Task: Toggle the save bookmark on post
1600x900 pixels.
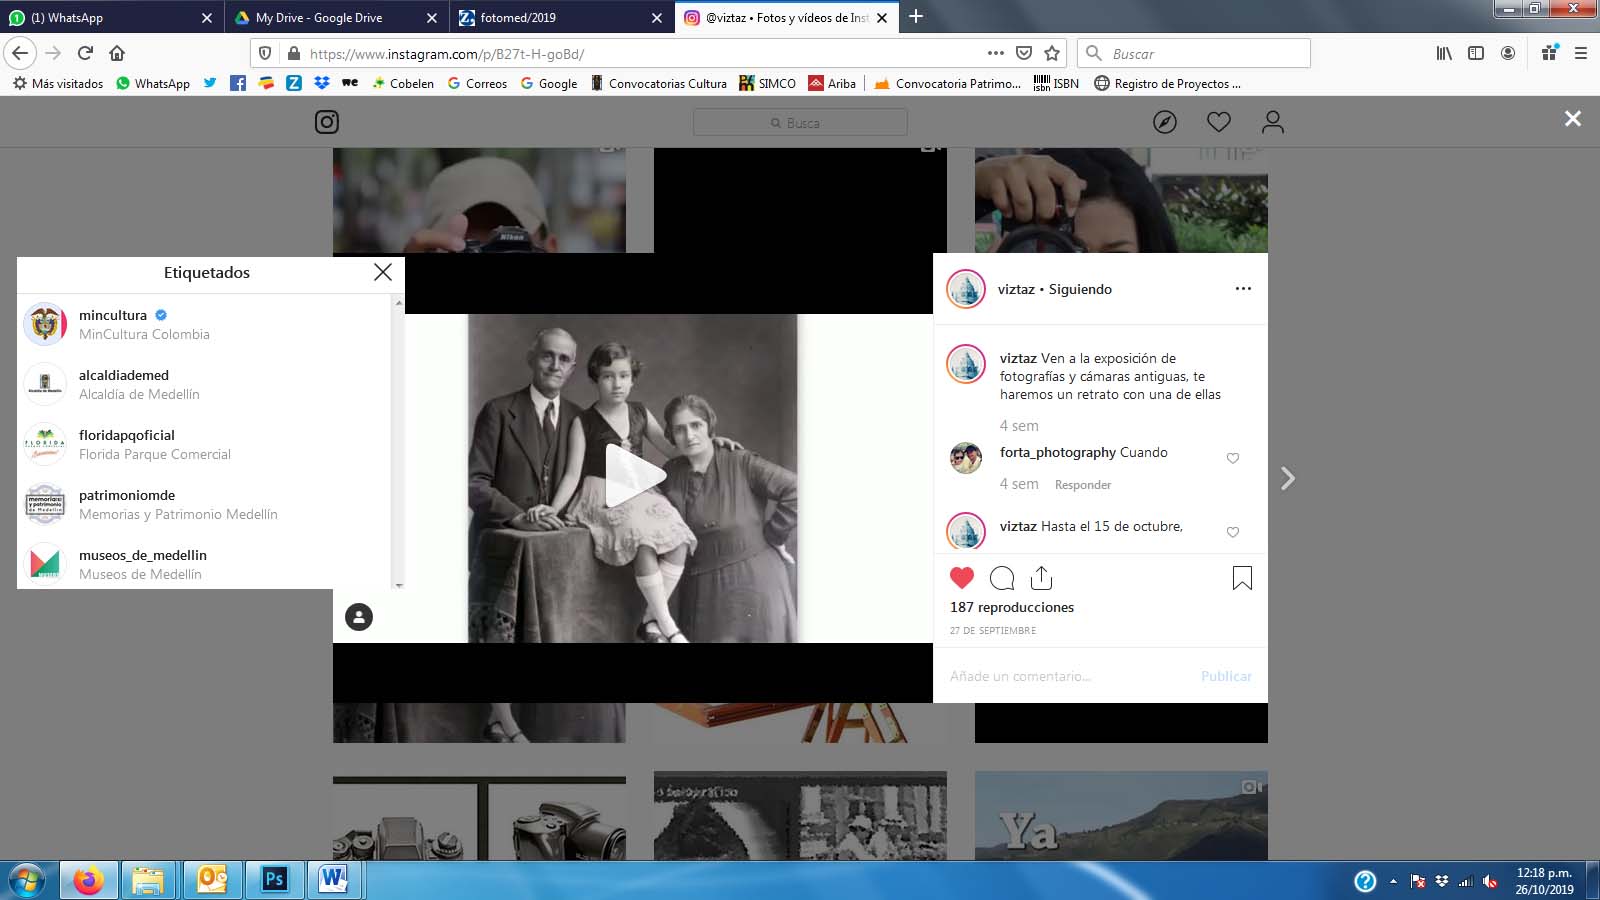Action: coord(1242,578)
